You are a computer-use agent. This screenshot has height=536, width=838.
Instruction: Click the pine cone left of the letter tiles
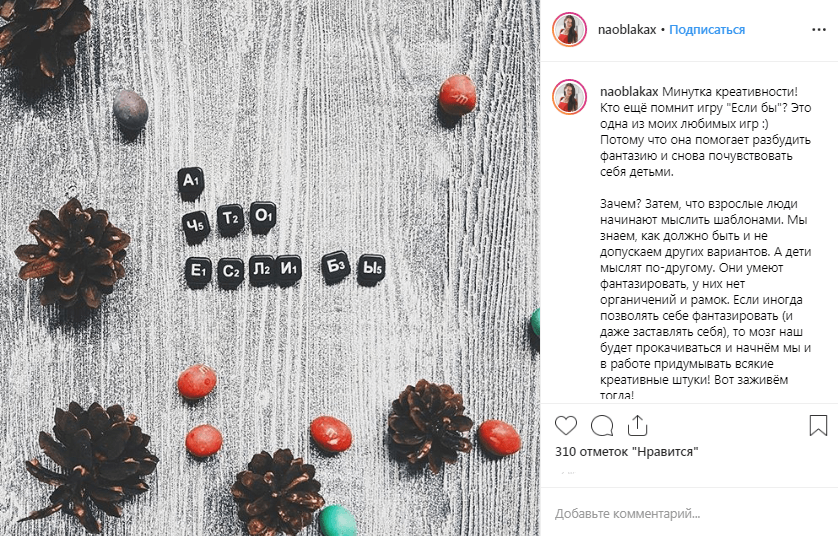72,252
